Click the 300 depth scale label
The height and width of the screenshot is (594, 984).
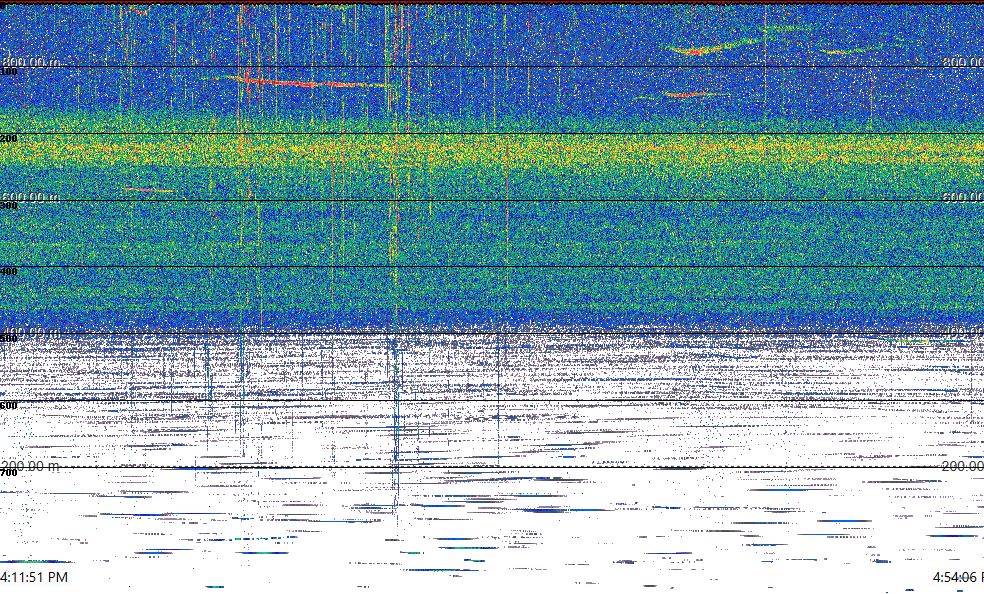click(9, 206)
